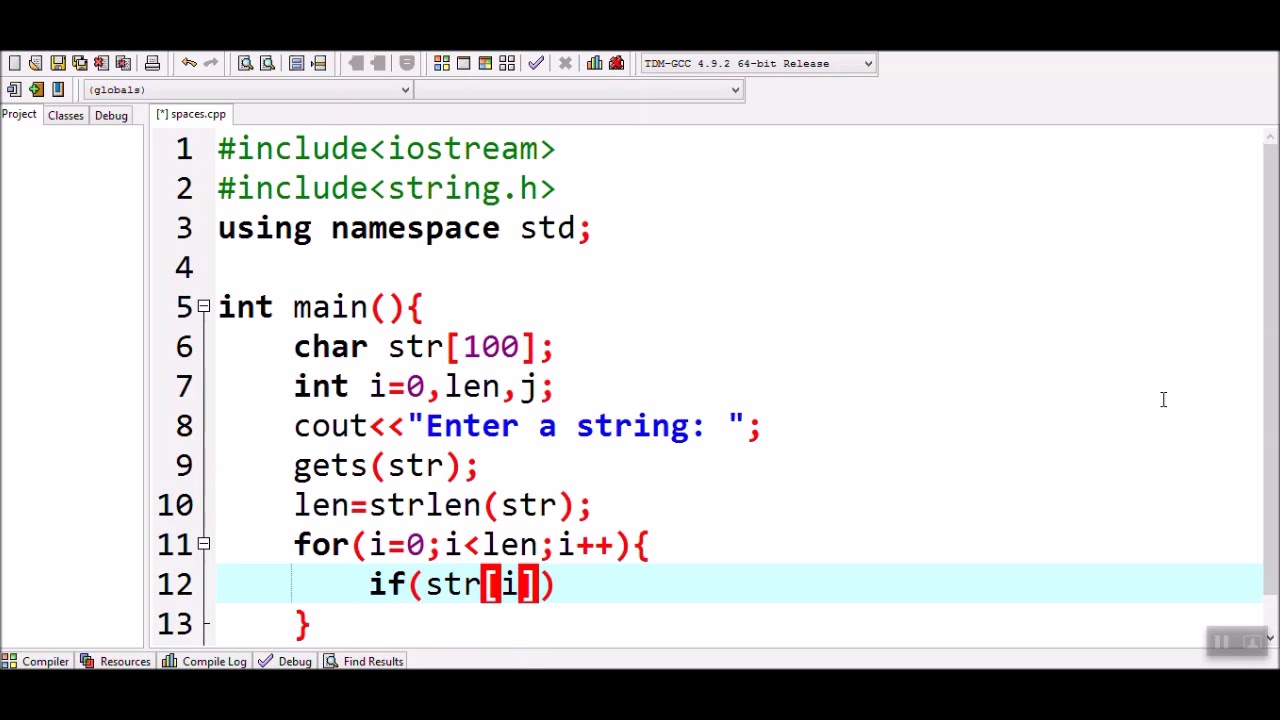Place cursor on '#include<iostream>' line
Screen dimensions: 1280x720
tap(386, 148)
